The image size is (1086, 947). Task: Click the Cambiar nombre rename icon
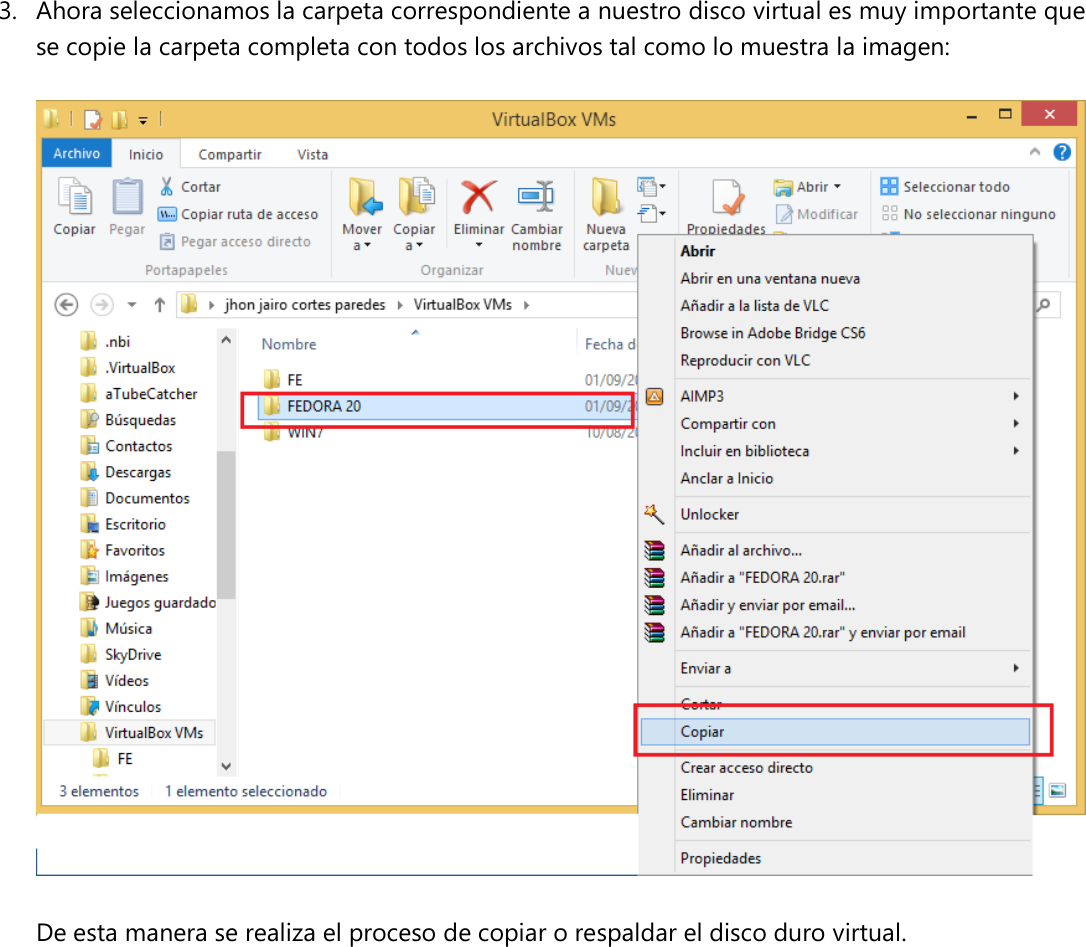[x=536, y=197]
